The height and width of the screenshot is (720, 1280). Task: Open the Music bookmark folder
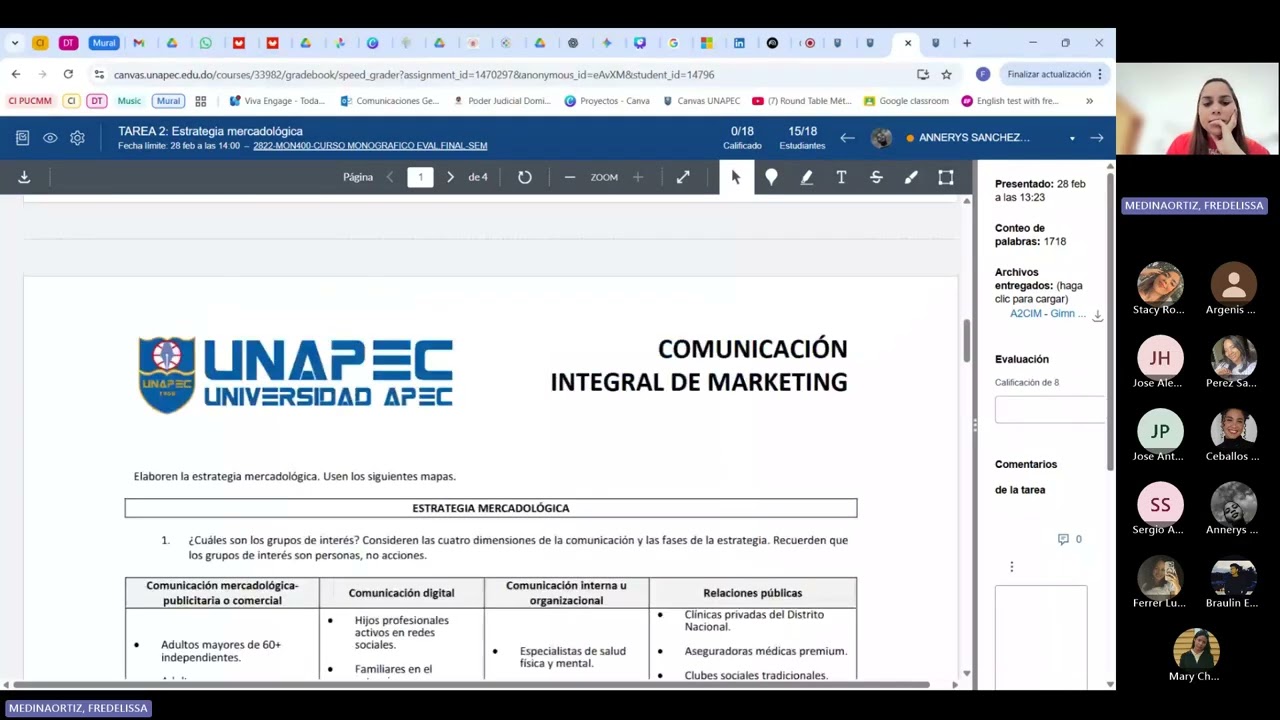(129, 101)
